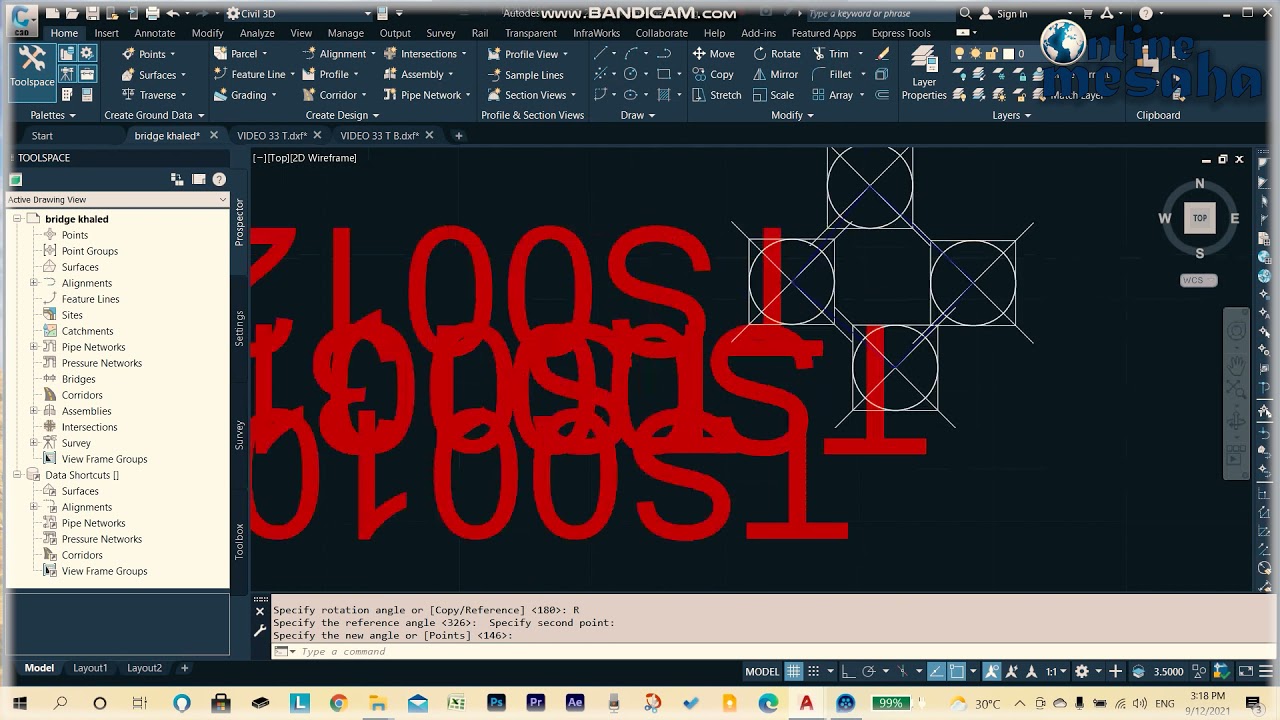Click the layer color swatch in Layers panel
The width and height of the screenshot is (1280, 720).
[x=1008, y=54]
